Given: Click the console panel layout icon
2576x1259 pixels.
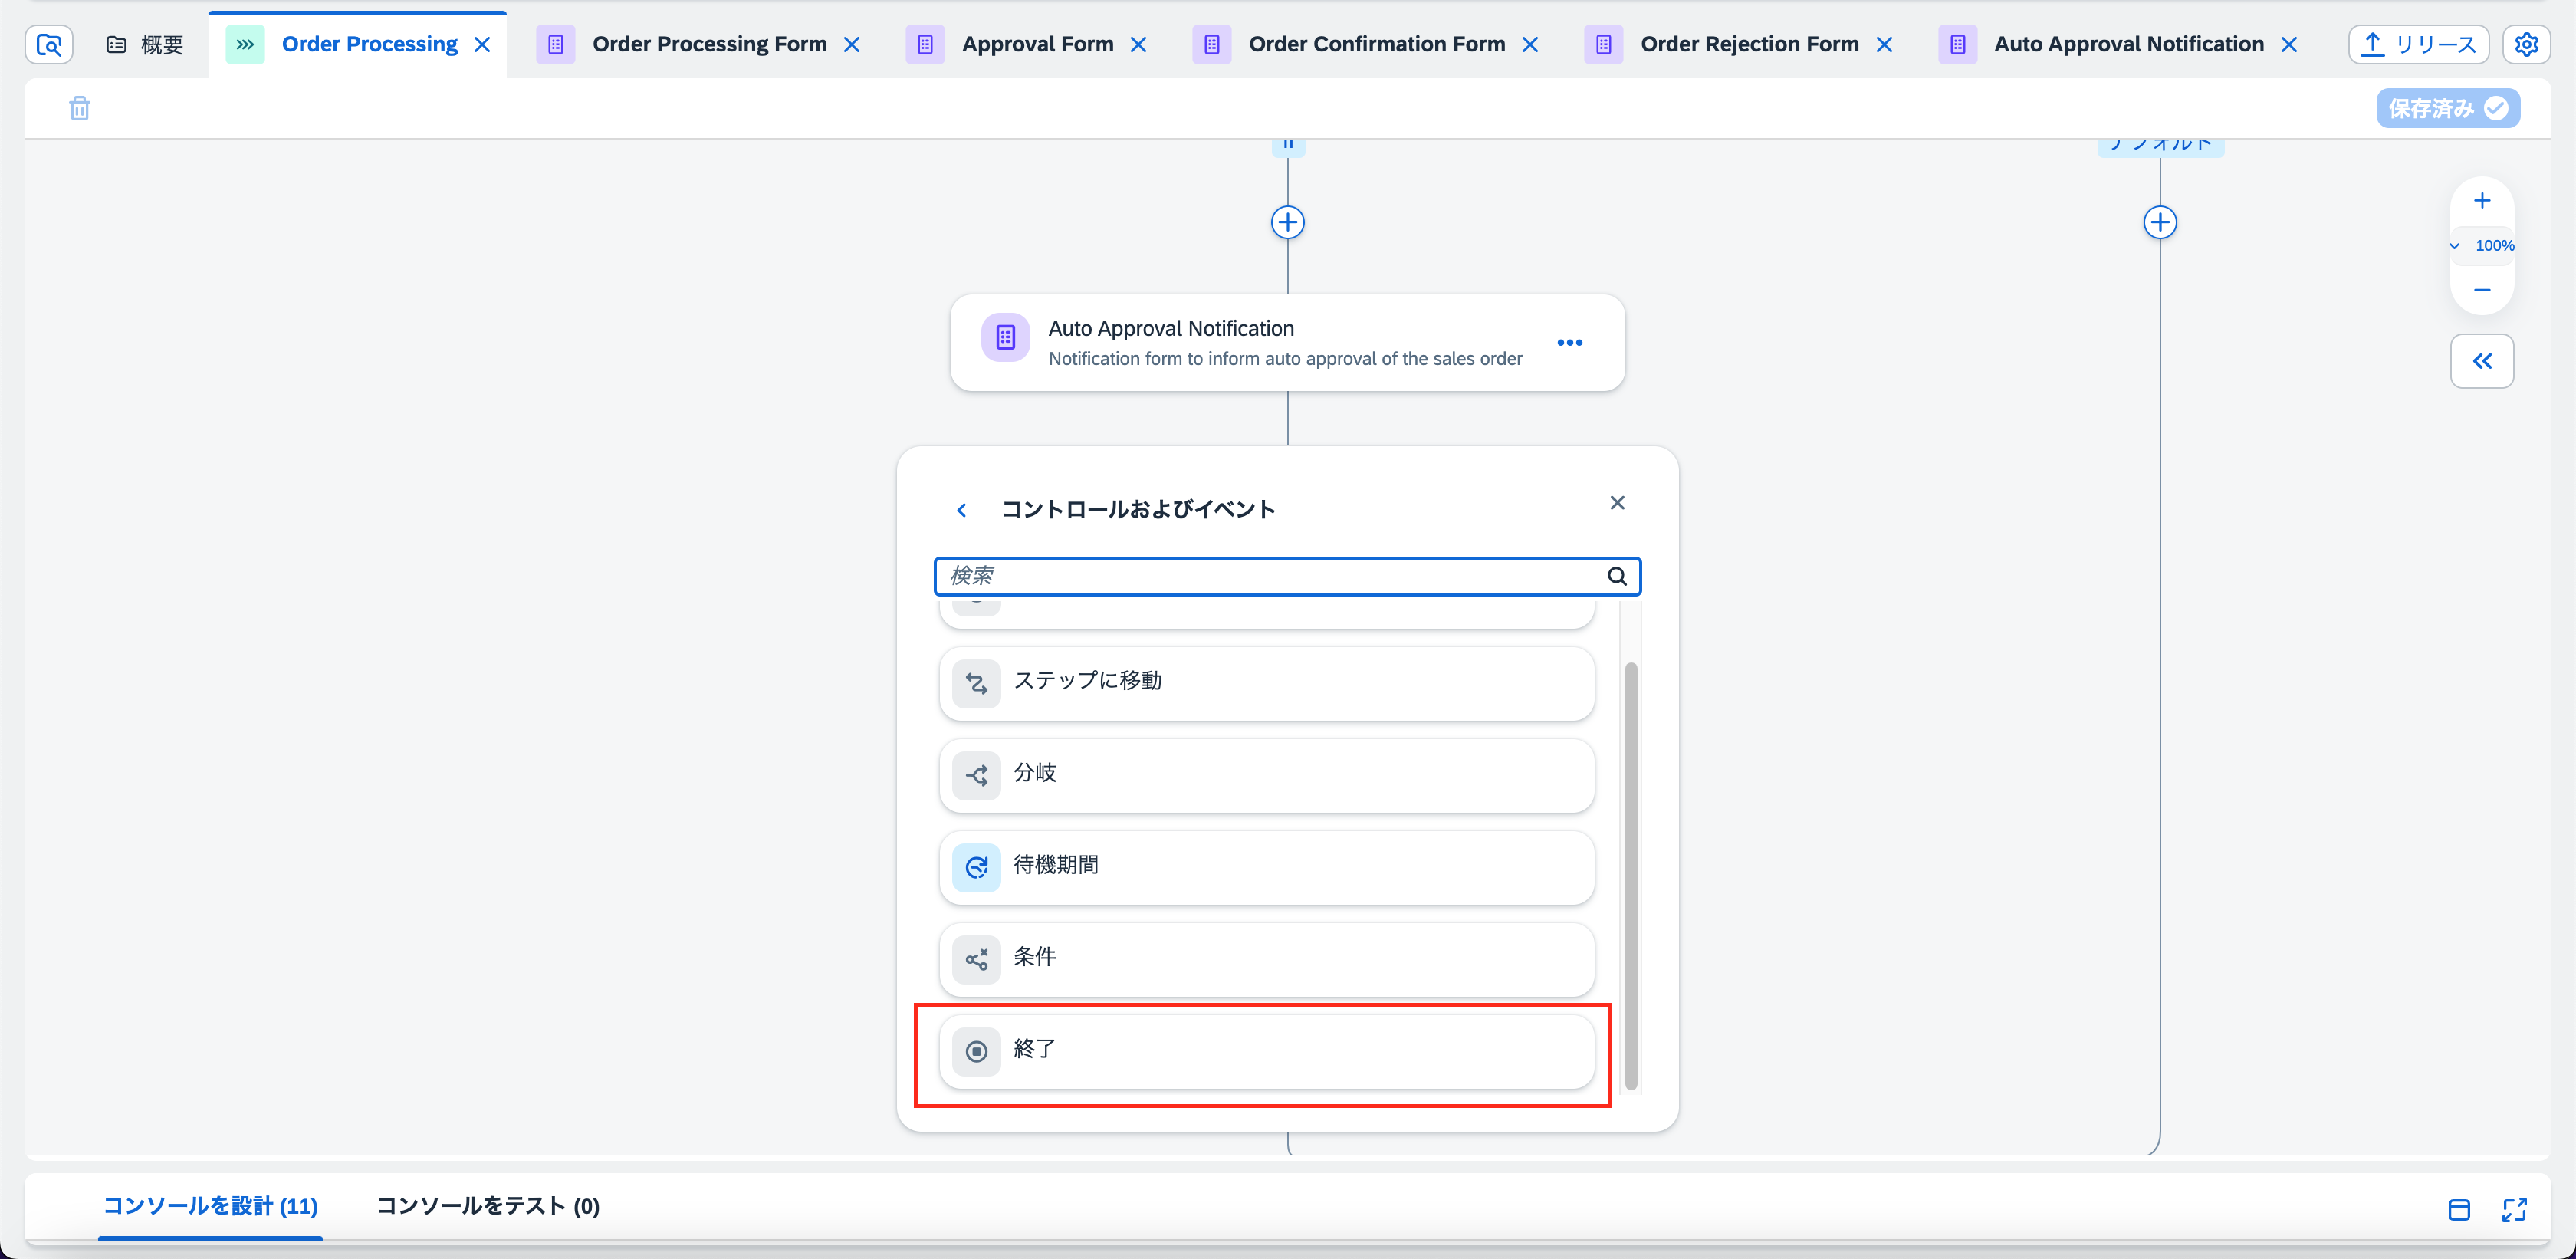Looking at the screenshot, I should pos(2459,1209).
